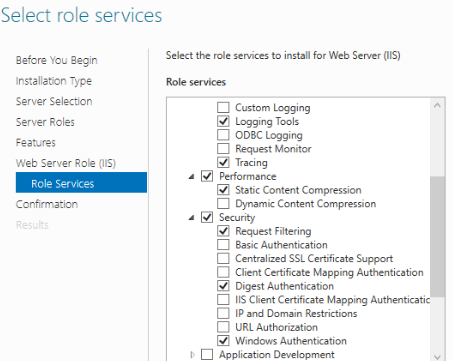Image resolution: width=453 pixels, height=361 pixels.
Task: Click the scrollbar down arrow
Action: pyautogui.click(x=438, y=356)
